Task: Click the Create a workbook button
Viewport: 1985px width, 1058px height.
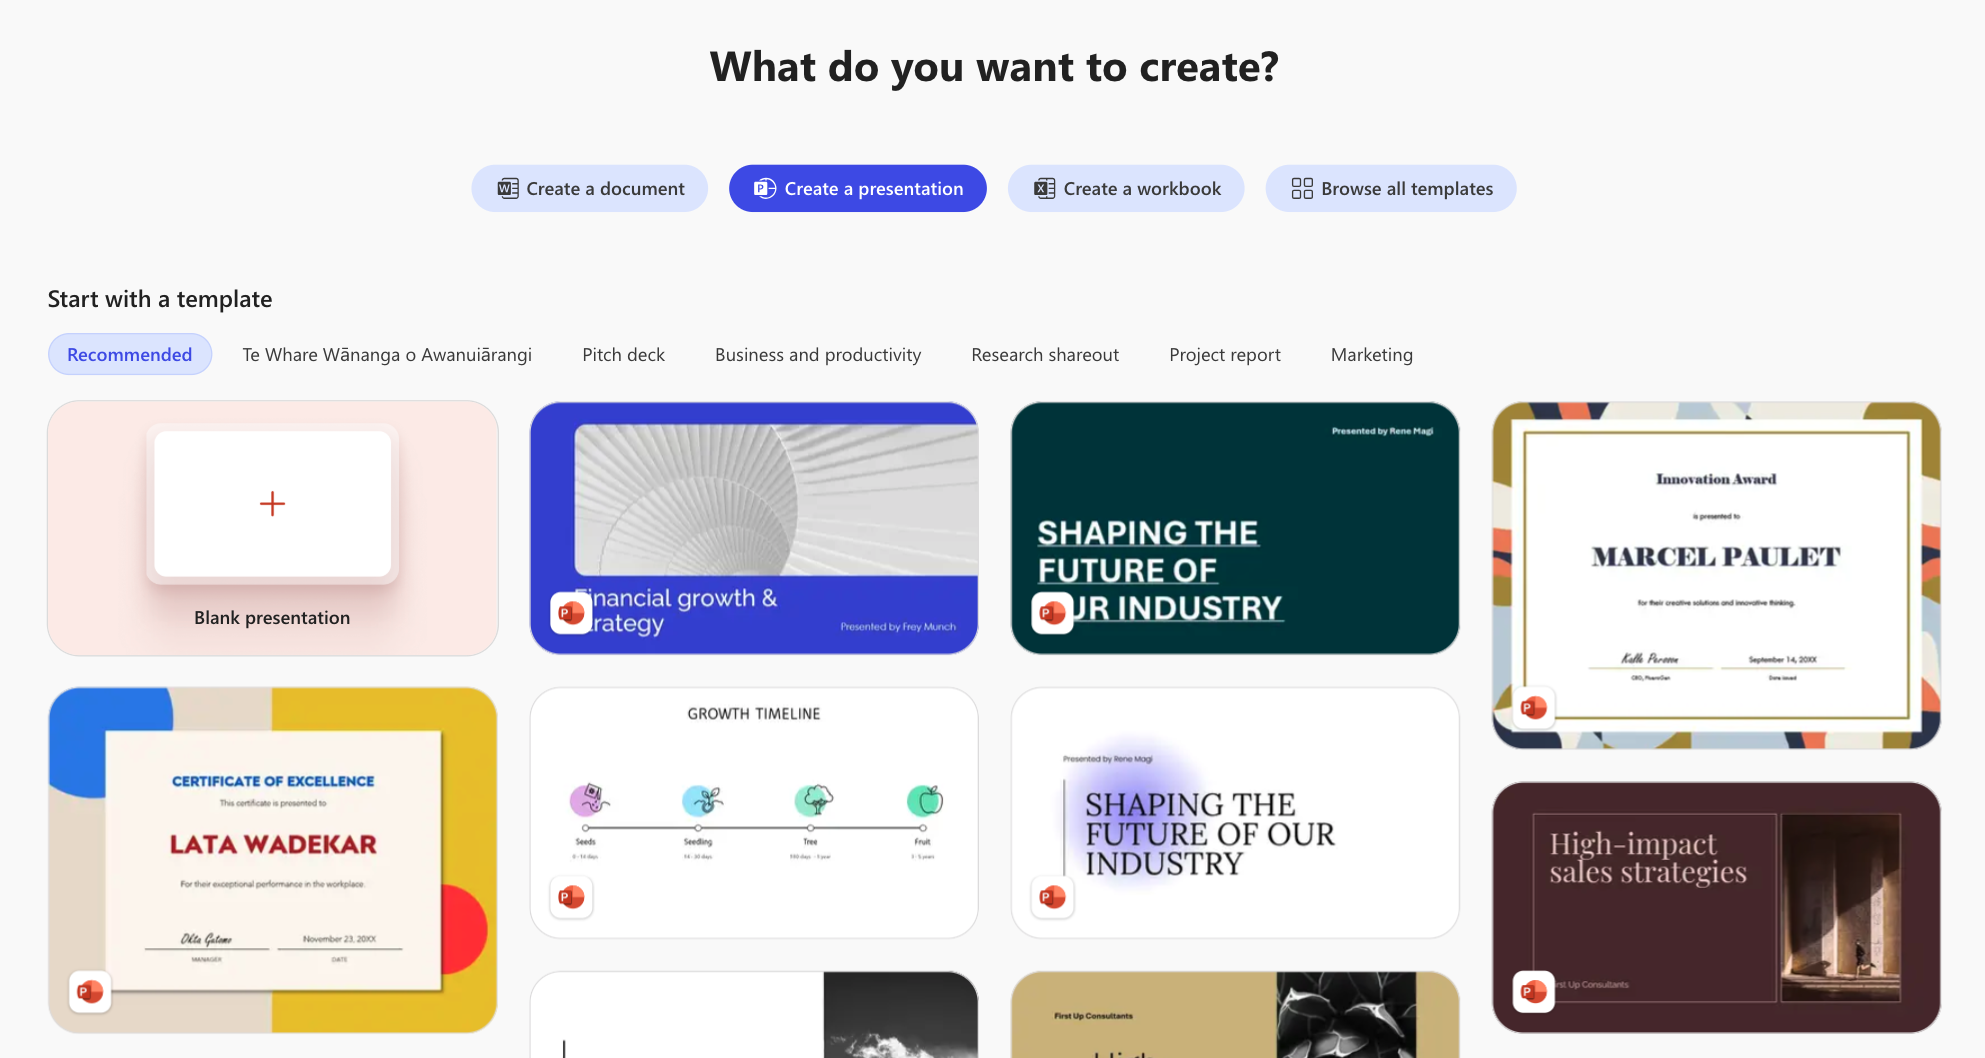Action: 1126,188
